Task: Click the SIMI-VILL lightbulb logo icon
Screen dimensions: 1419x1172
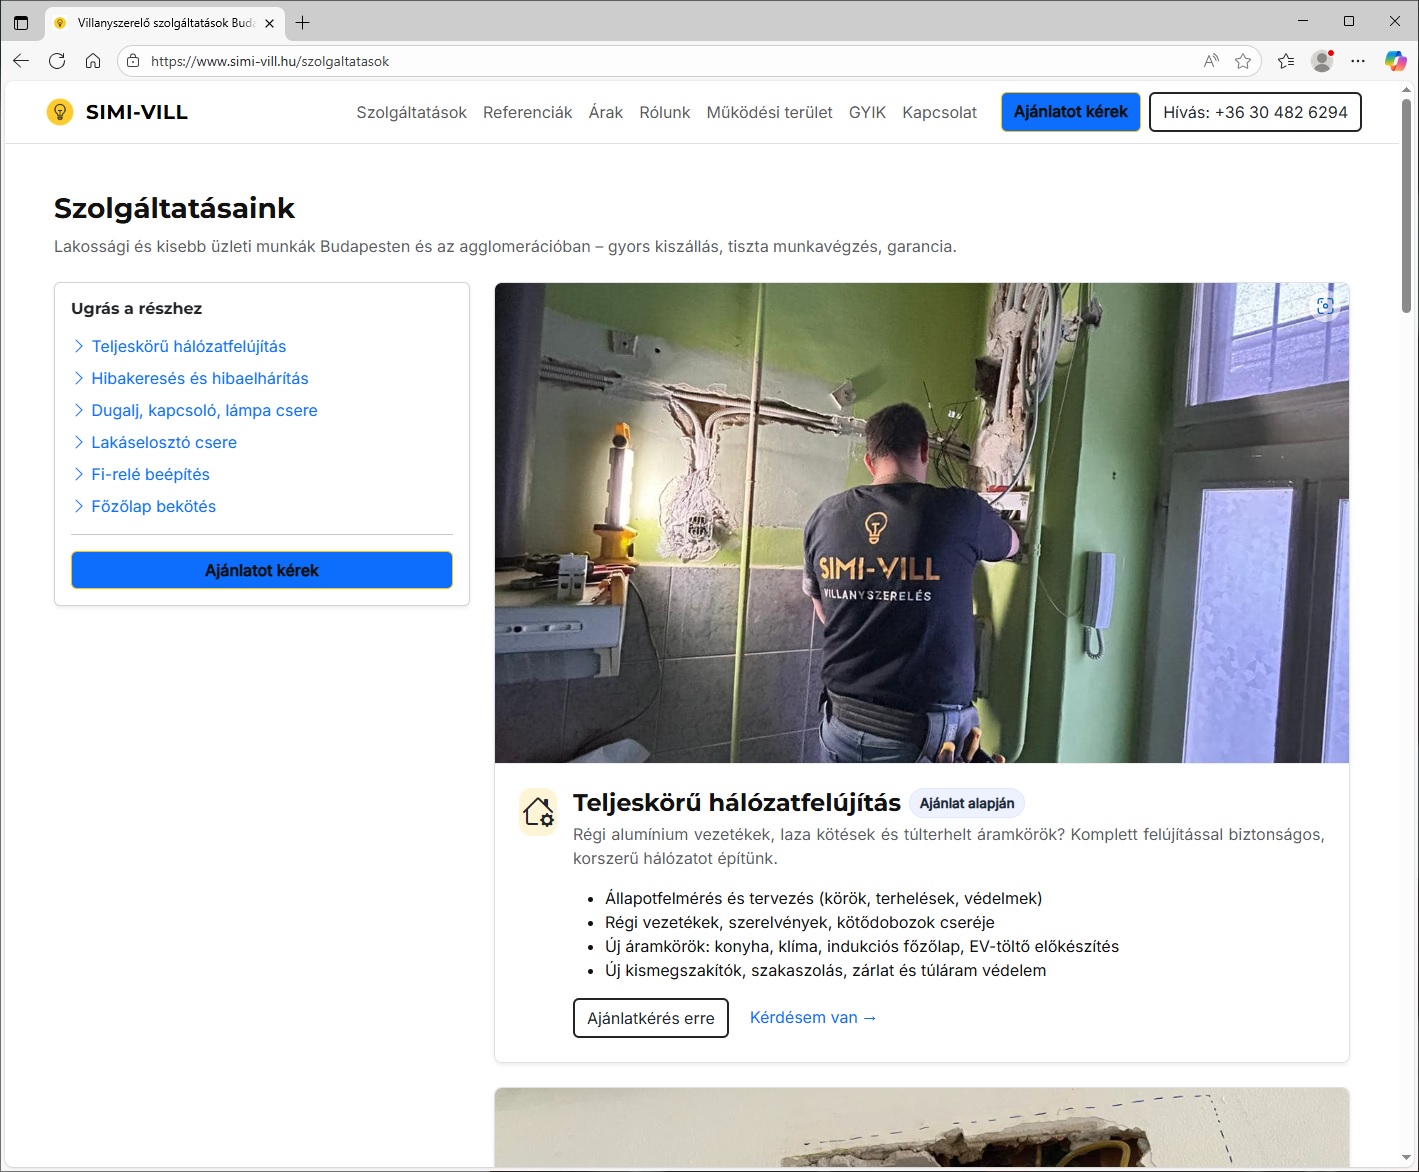Action: (x=60, y=112)
